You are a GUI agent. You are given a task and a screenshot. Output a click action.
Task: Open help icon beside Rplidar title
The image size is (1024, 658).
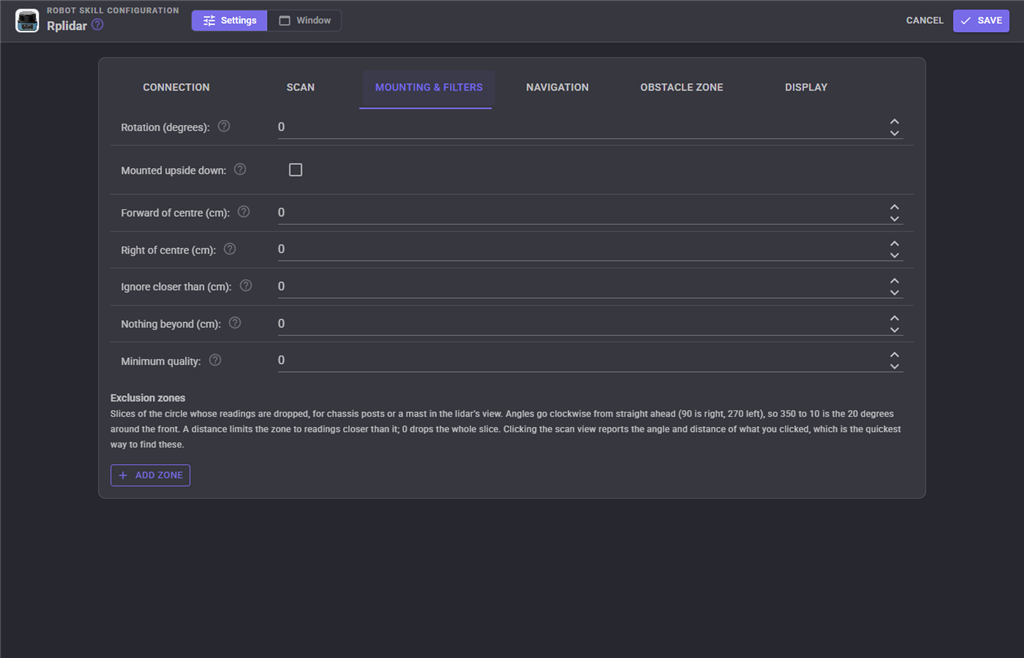pyautogui.click(x=97, y=25)
